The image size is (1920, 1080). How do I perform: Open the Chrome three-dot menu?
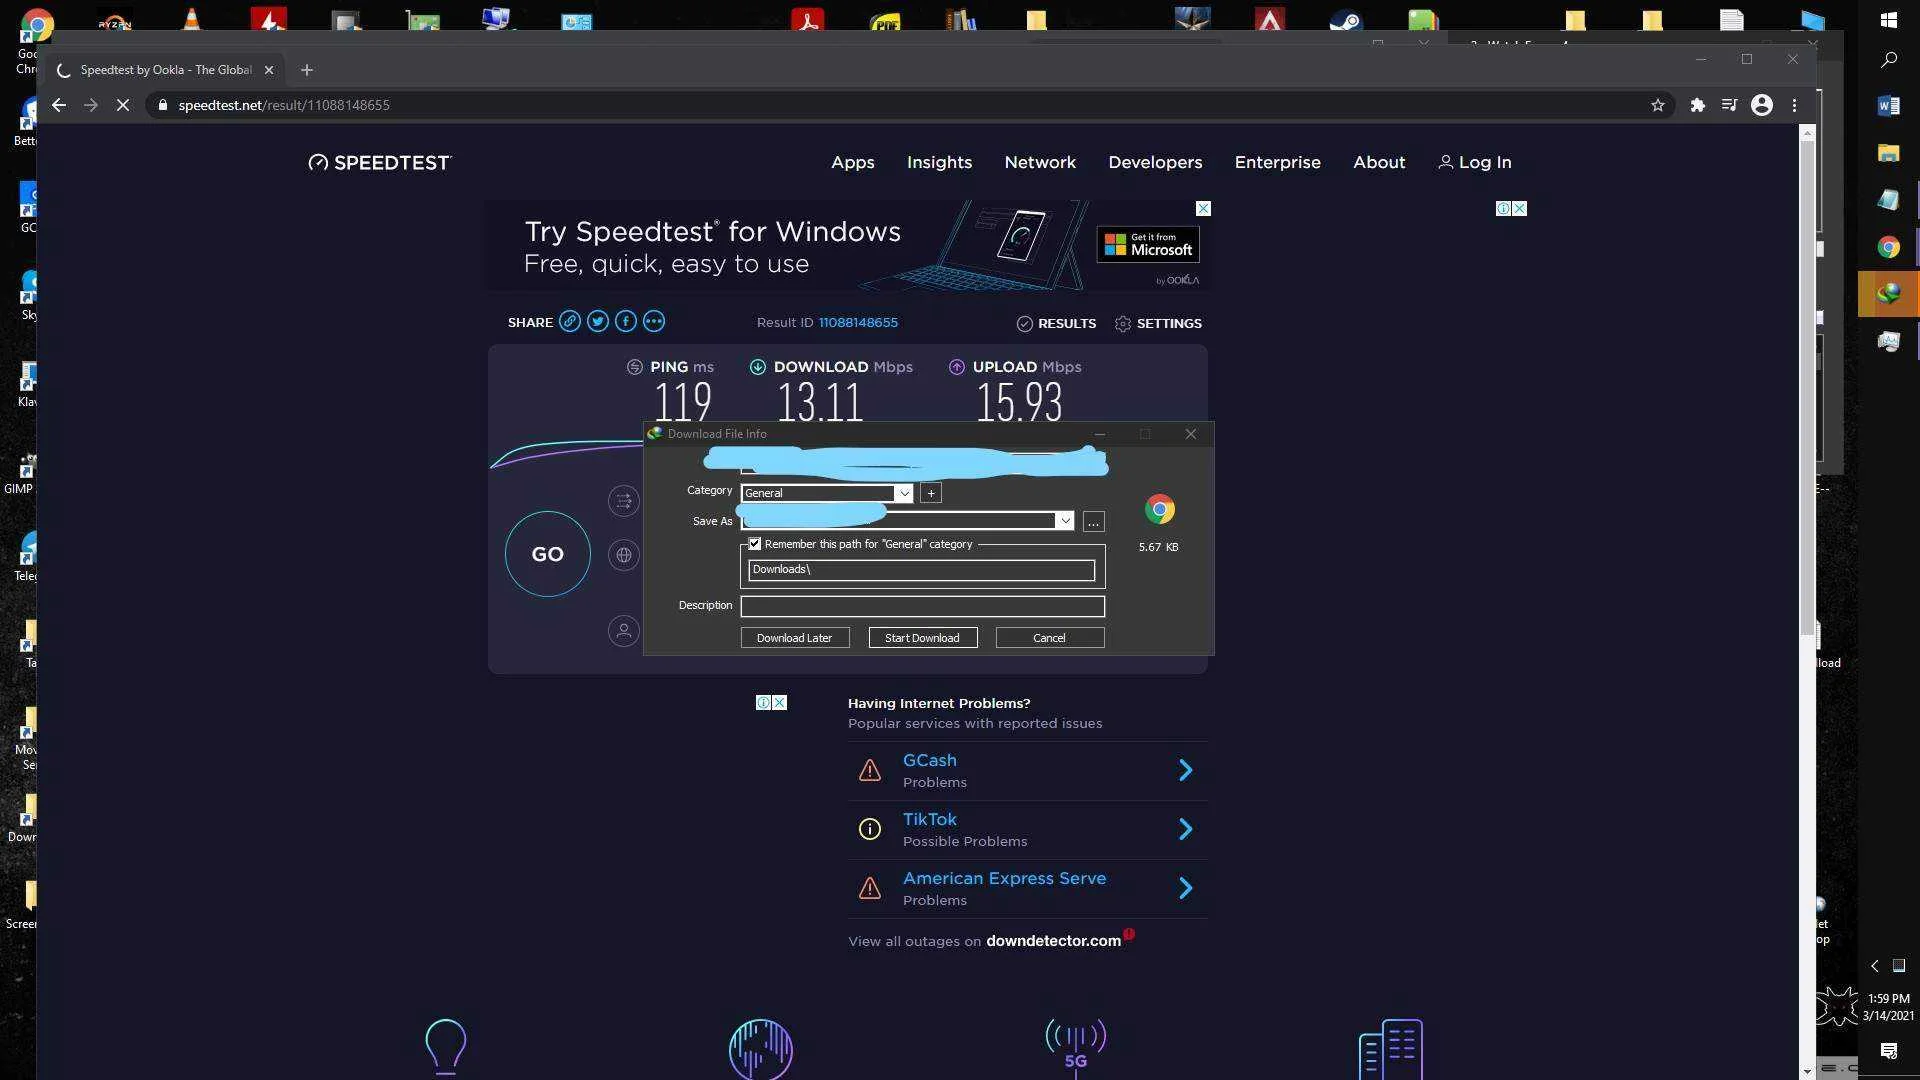click(x=1795, y=105)
